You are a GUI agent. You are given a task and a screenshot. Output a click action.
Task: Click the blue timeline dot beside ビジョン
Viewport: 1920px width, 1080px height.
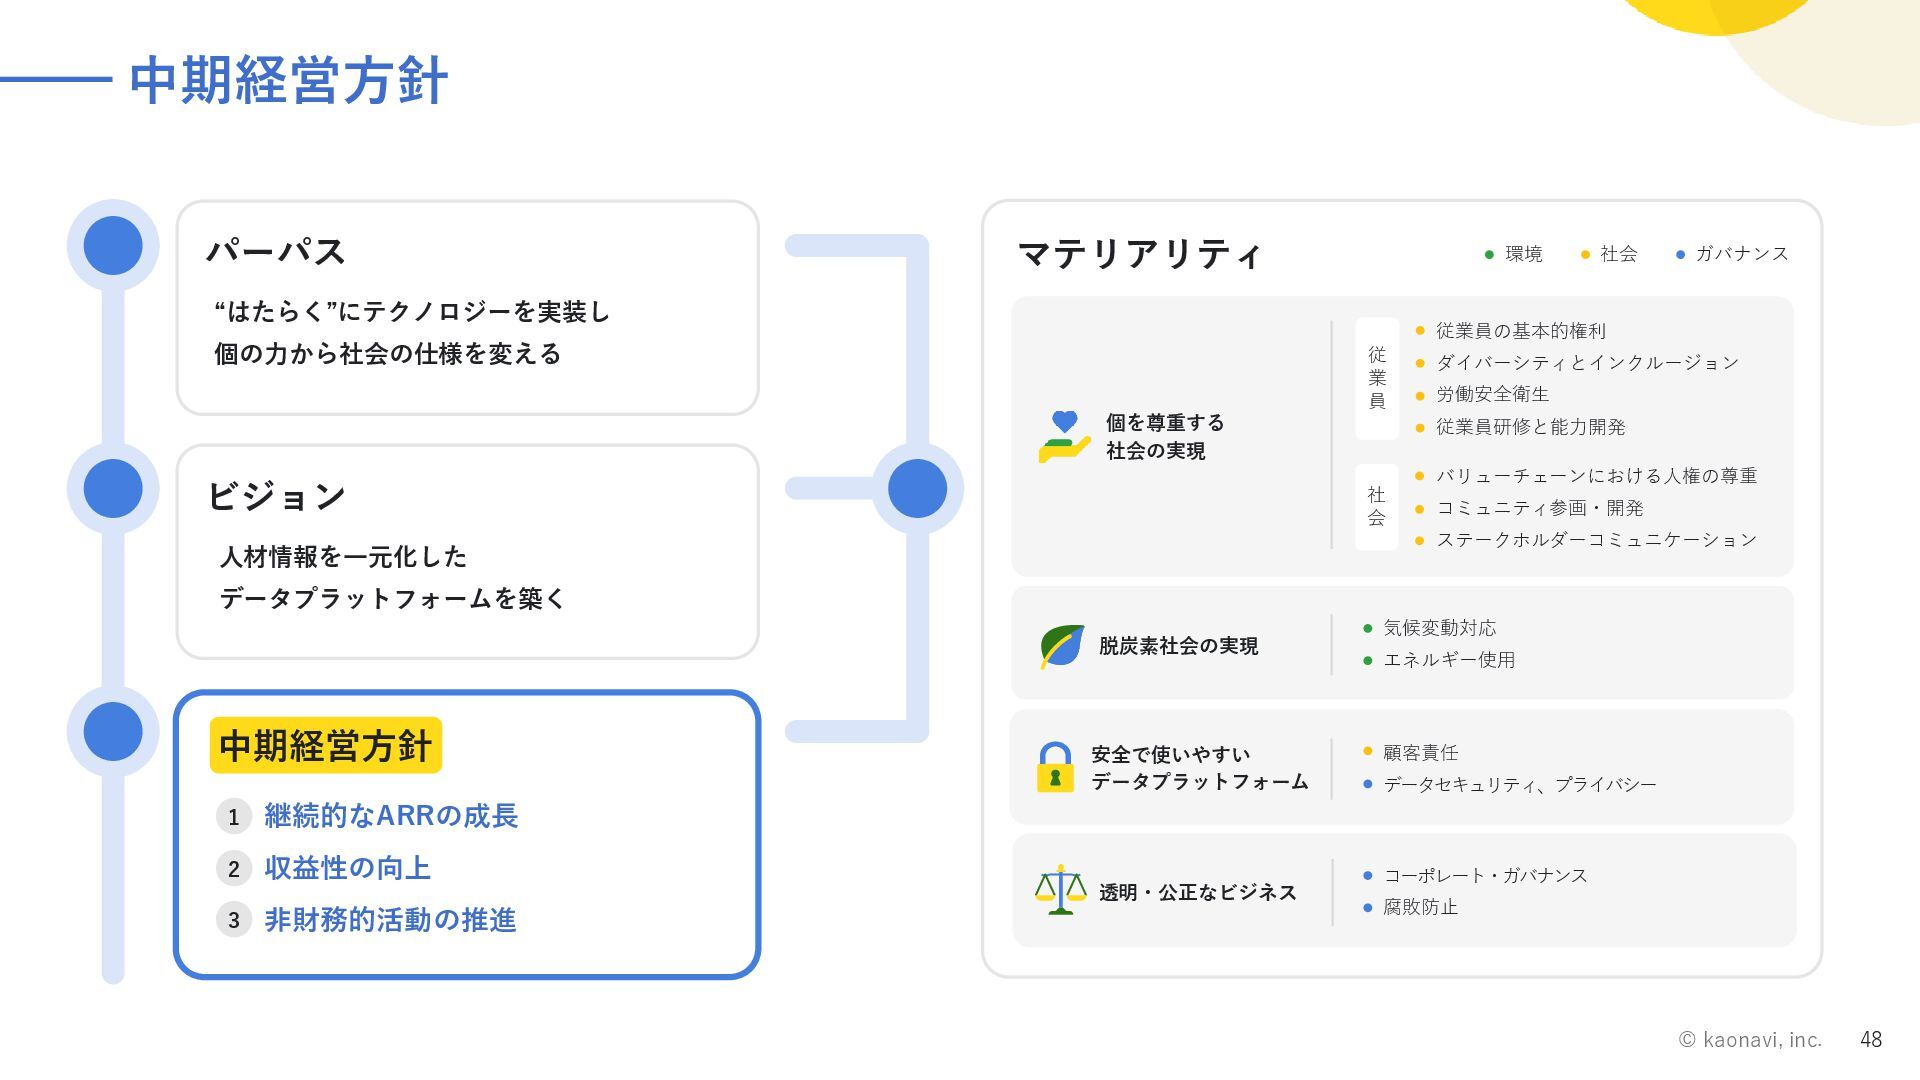pos(113,489)
